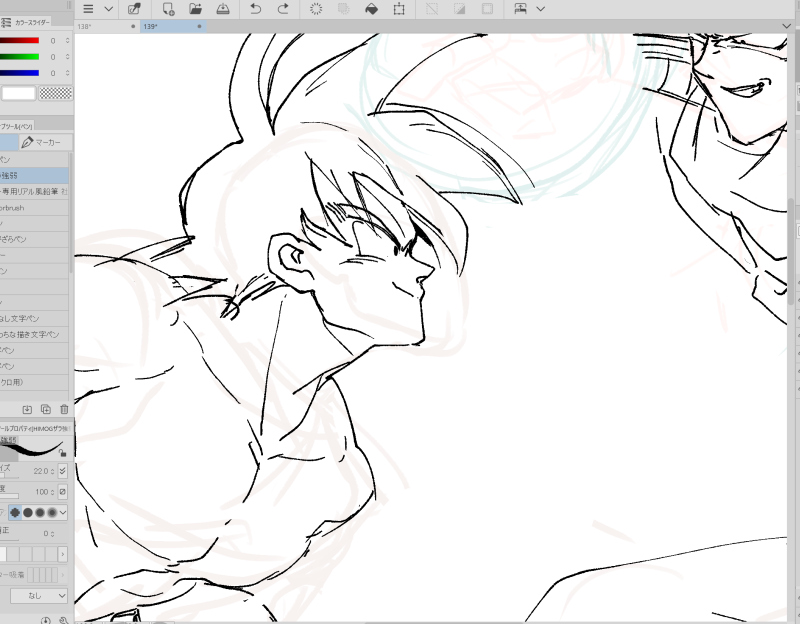Click the Clear layer spinner icon
Image resolution: width=800 pixels, height=624 pixels.
pos(316,9)
